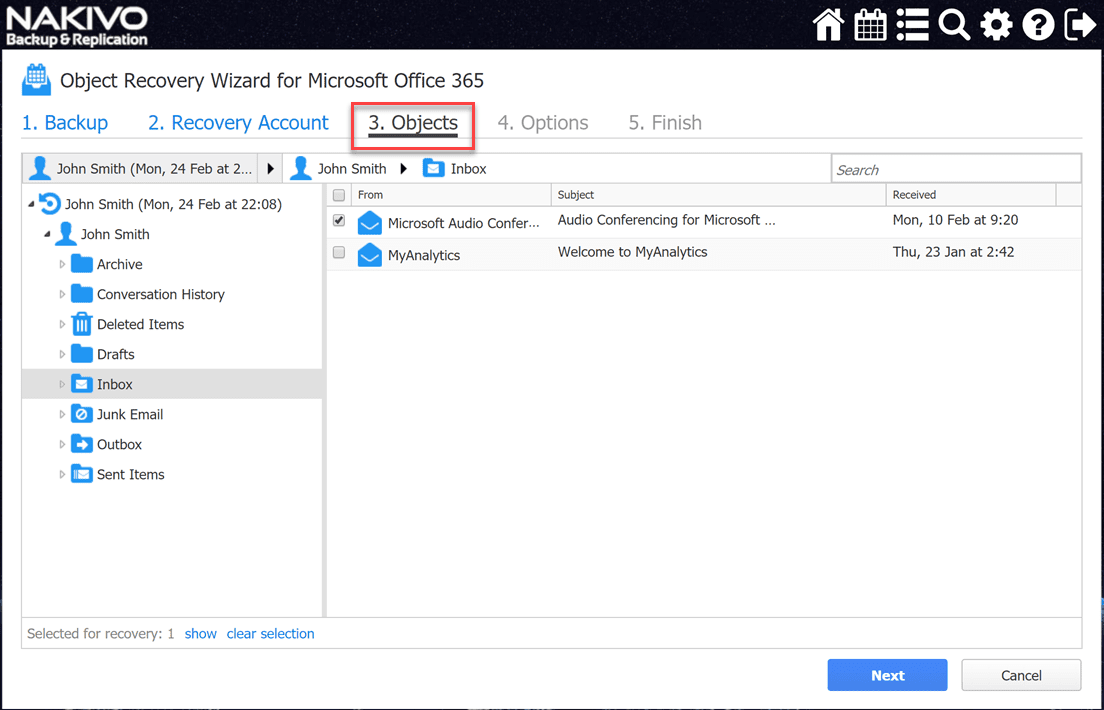
Task: Click the show link
Action: point(201,633)
